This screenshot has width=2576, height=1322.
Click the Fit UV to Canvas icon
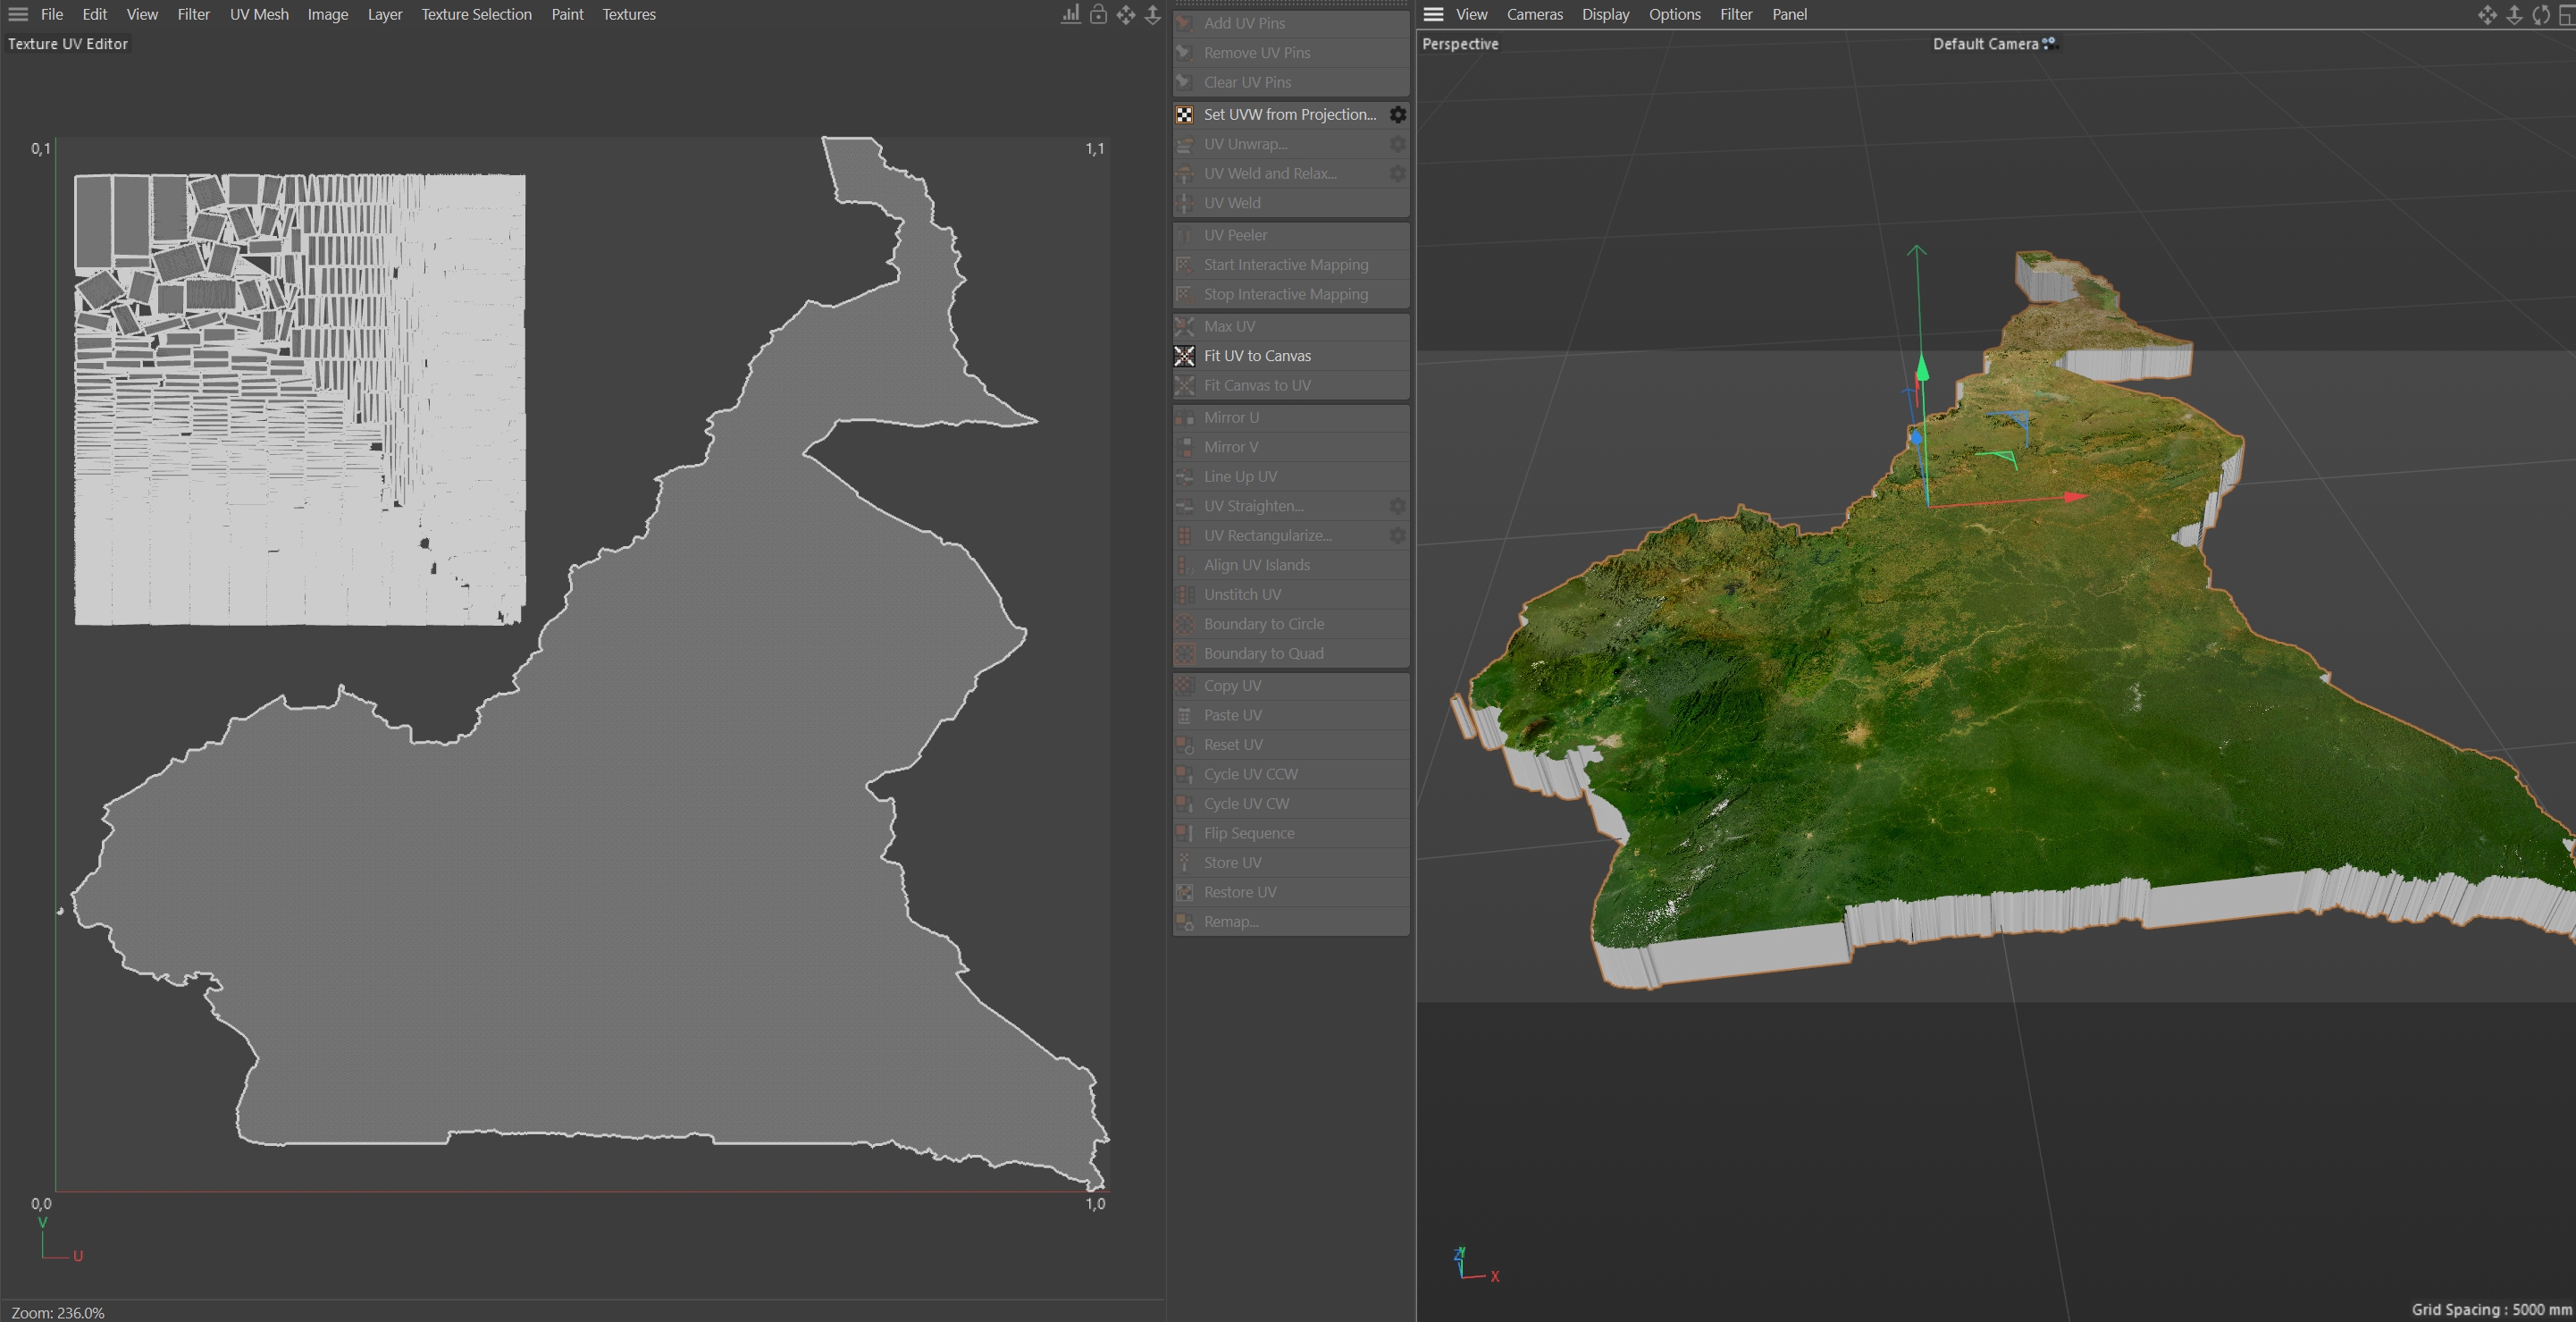[x=1184, y=356]
